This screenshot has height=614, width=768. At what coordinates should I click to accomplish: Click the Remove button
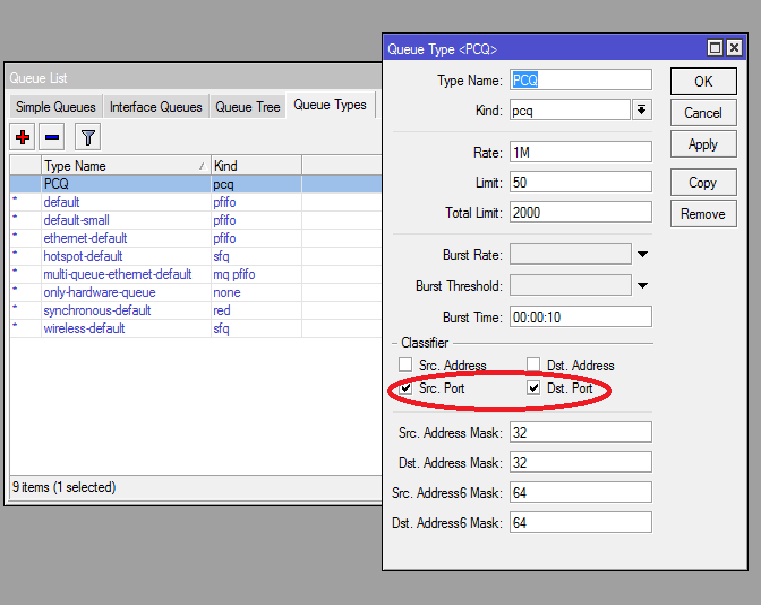click(x=703, y=214)
